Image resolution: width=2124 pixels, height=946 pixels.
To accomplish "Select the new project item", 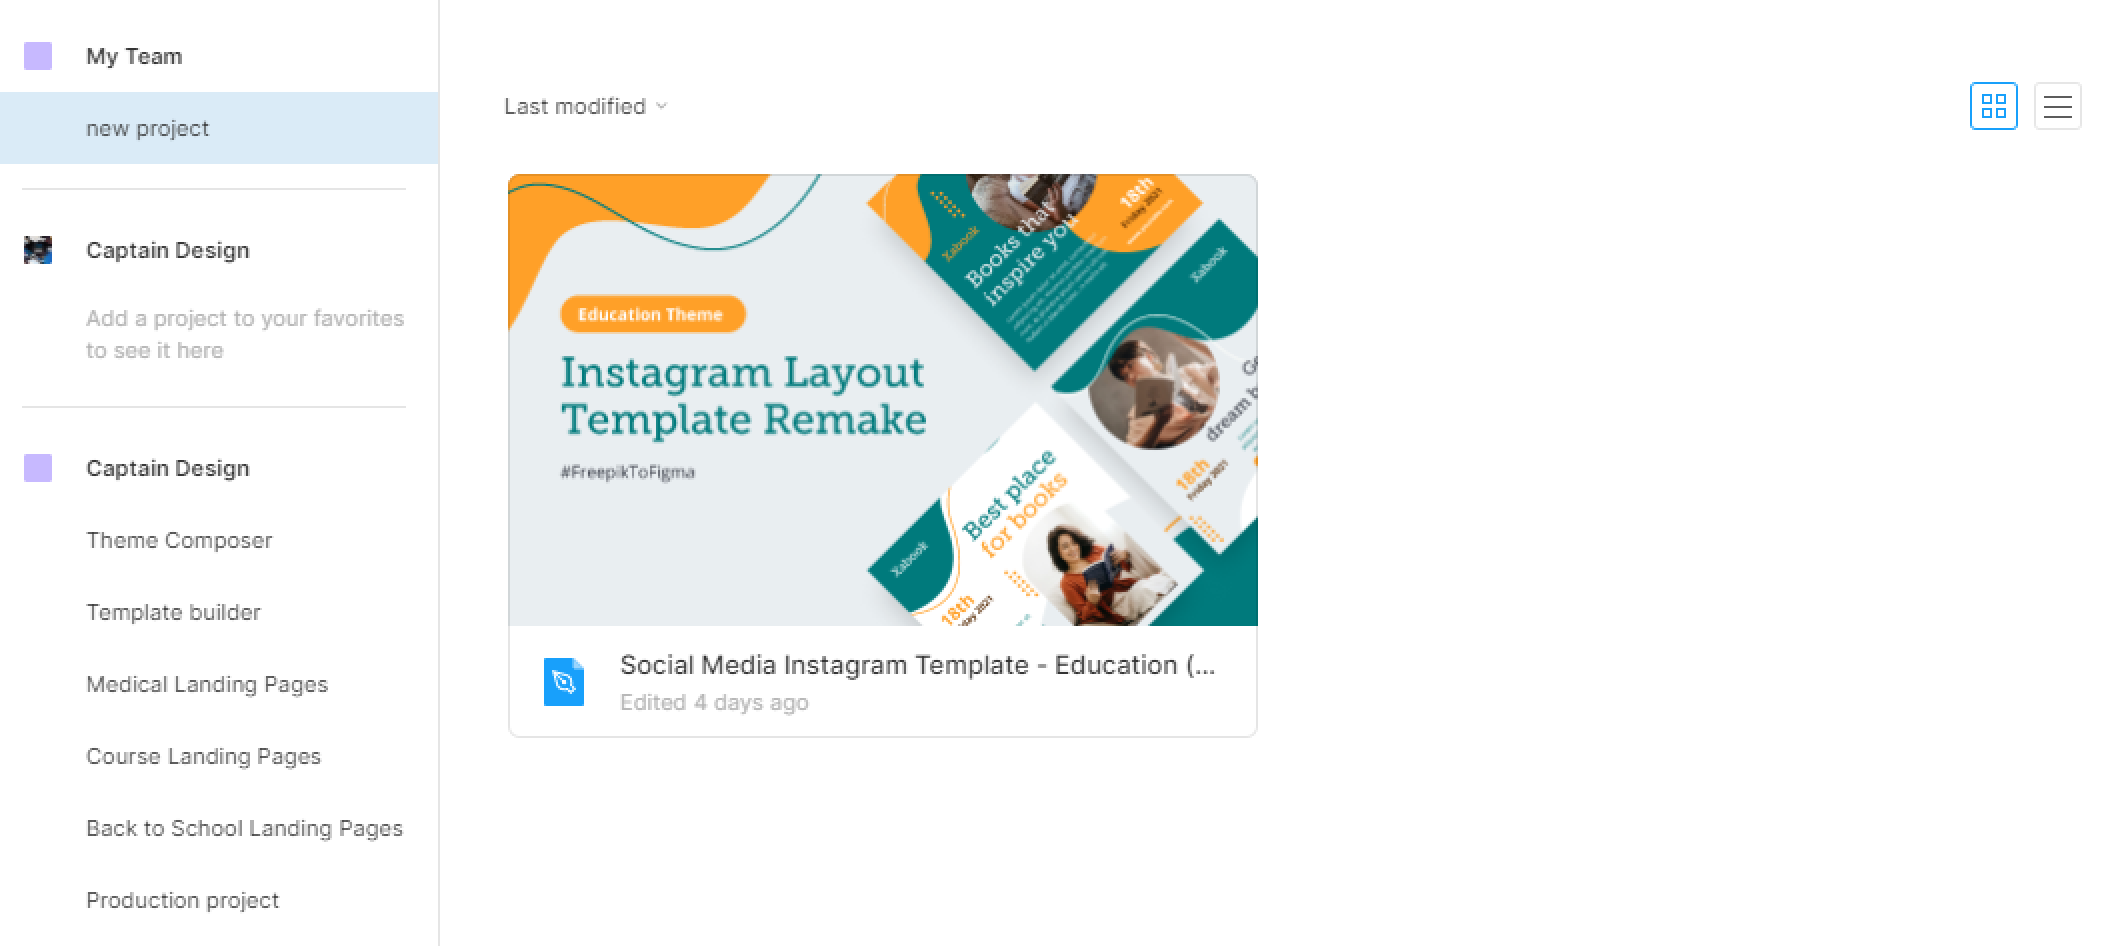I will pos(219,128).
